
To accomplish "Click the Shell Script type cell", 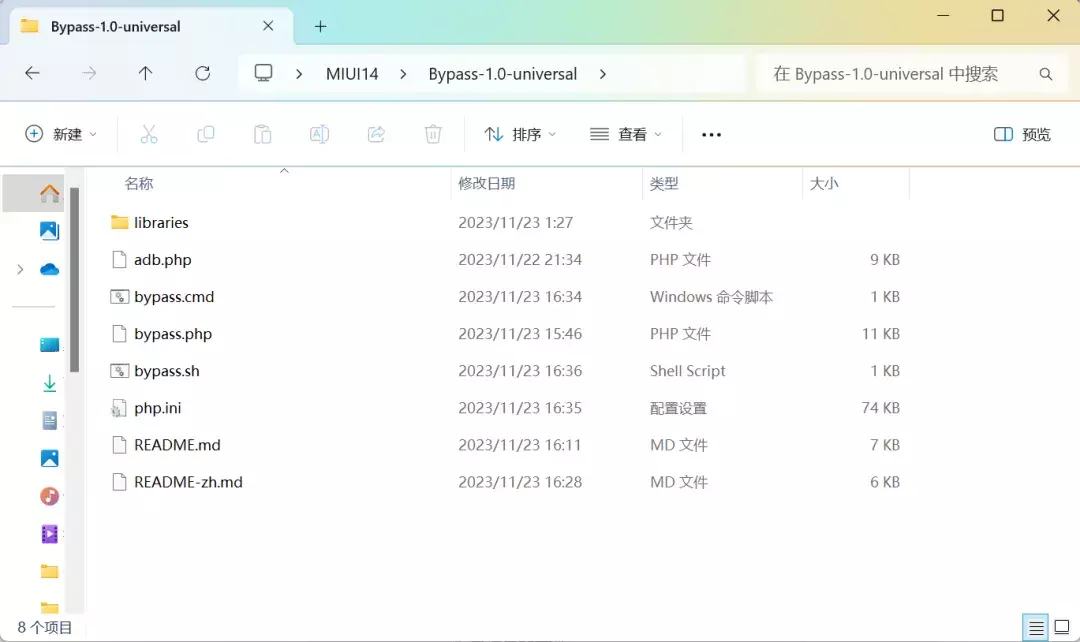I will (687, 371).
